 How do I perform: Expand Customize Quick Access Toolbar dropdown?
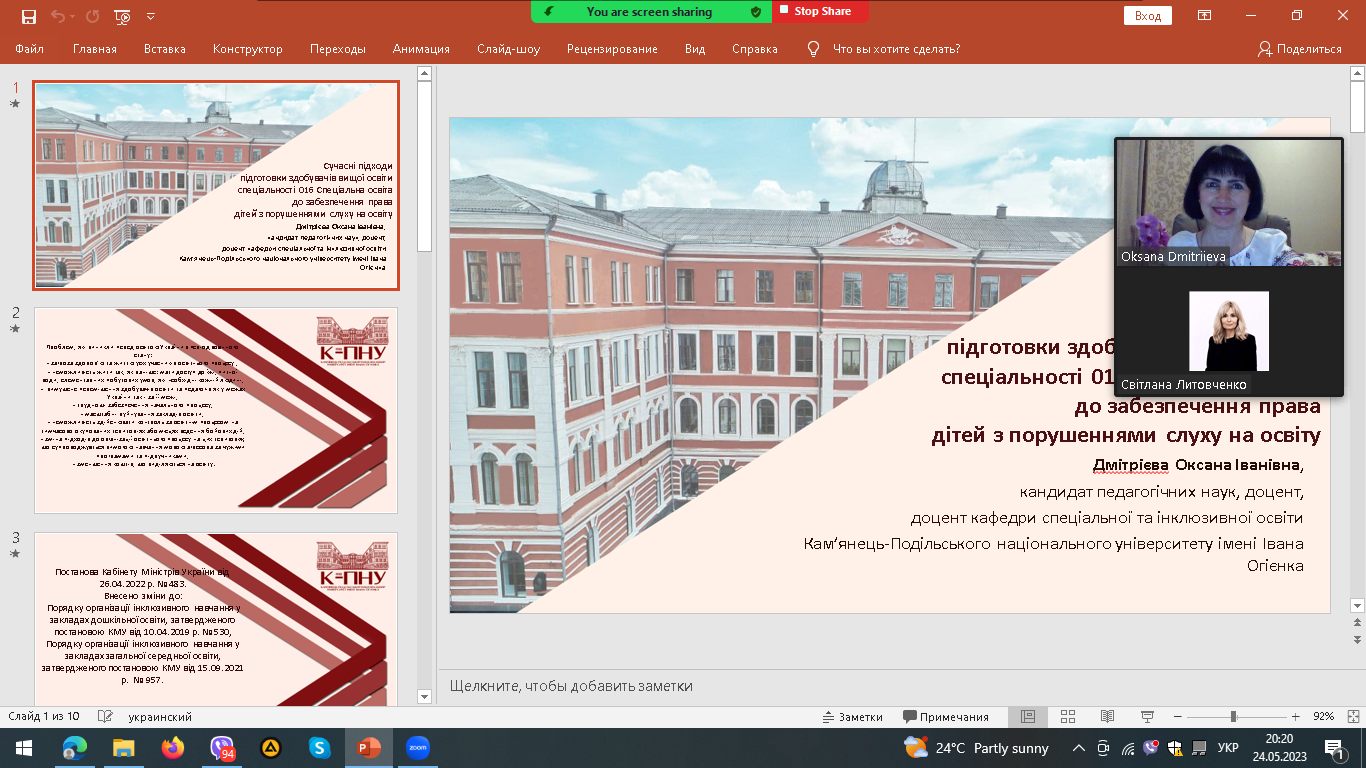tap(151, 17)
